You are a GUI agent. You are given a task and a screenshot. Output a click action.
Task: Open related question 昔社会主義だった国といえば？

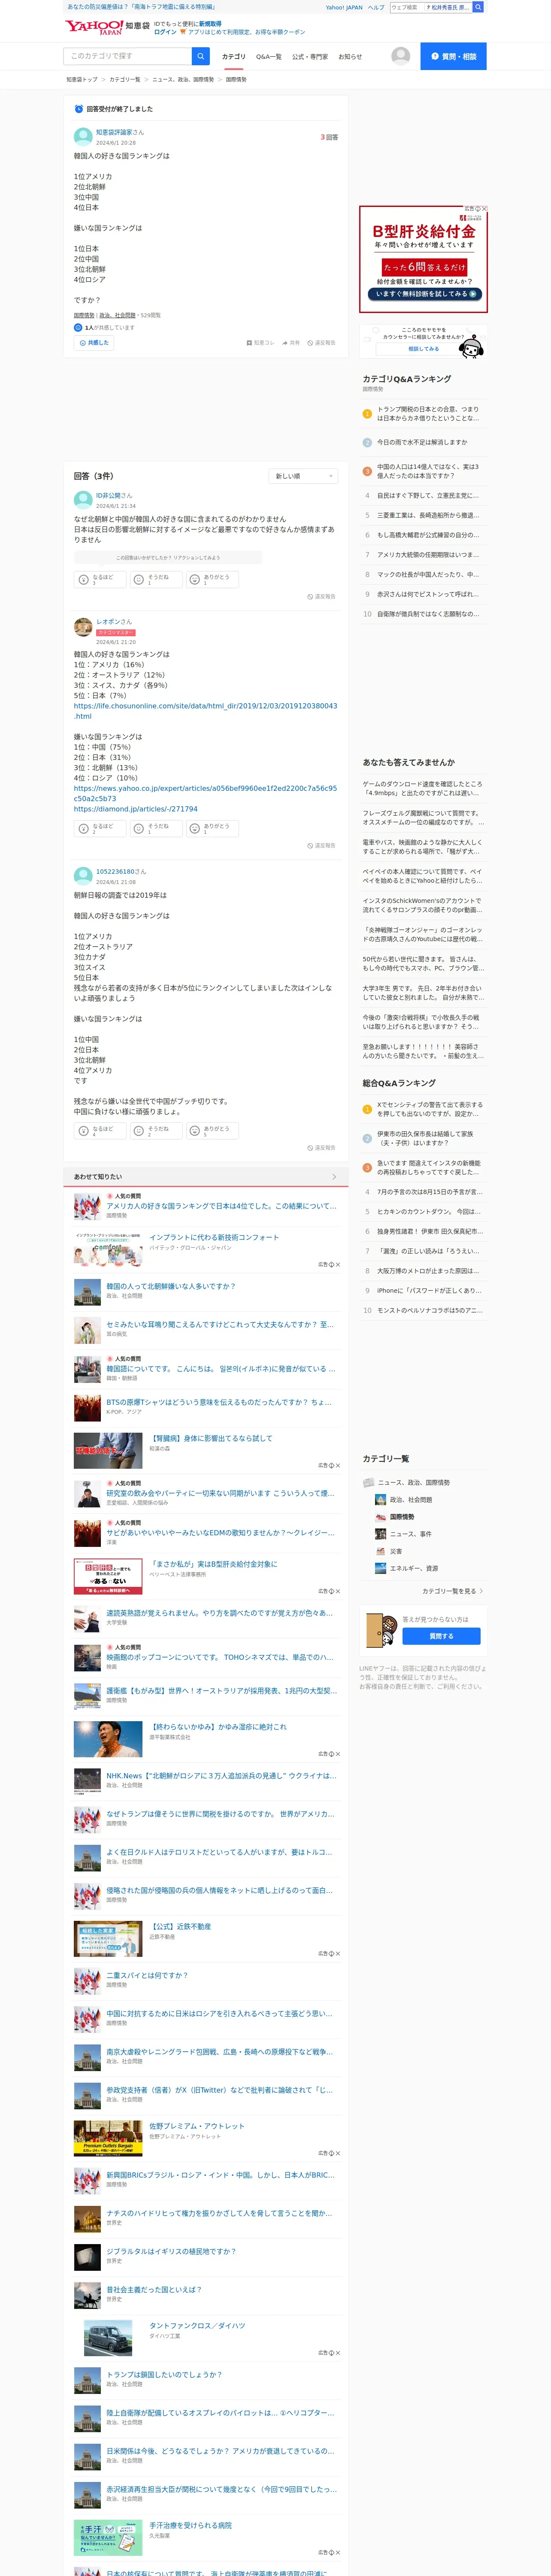point(154,2289)
